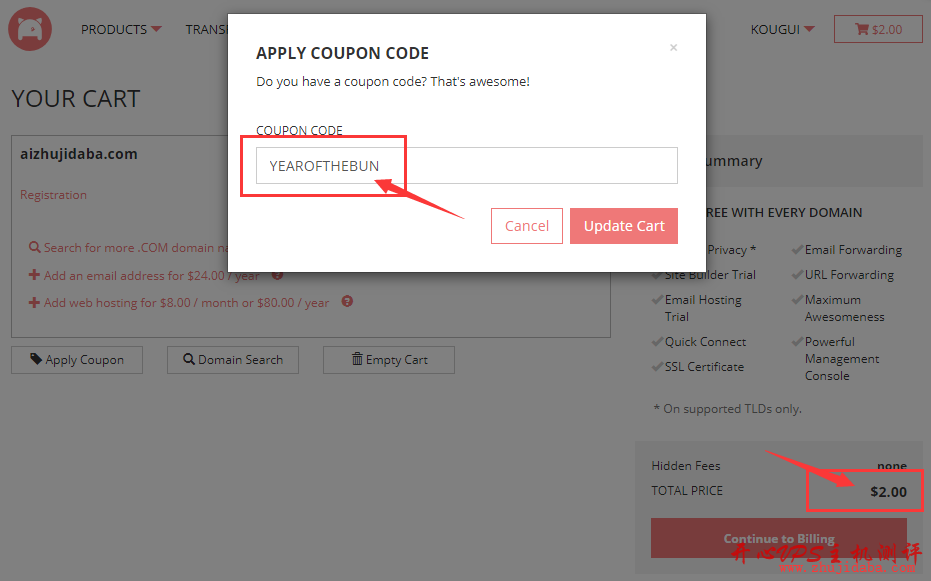931x581 pixels.
Task: Cancel the coupon code dialog
Action: coord(527,226)
